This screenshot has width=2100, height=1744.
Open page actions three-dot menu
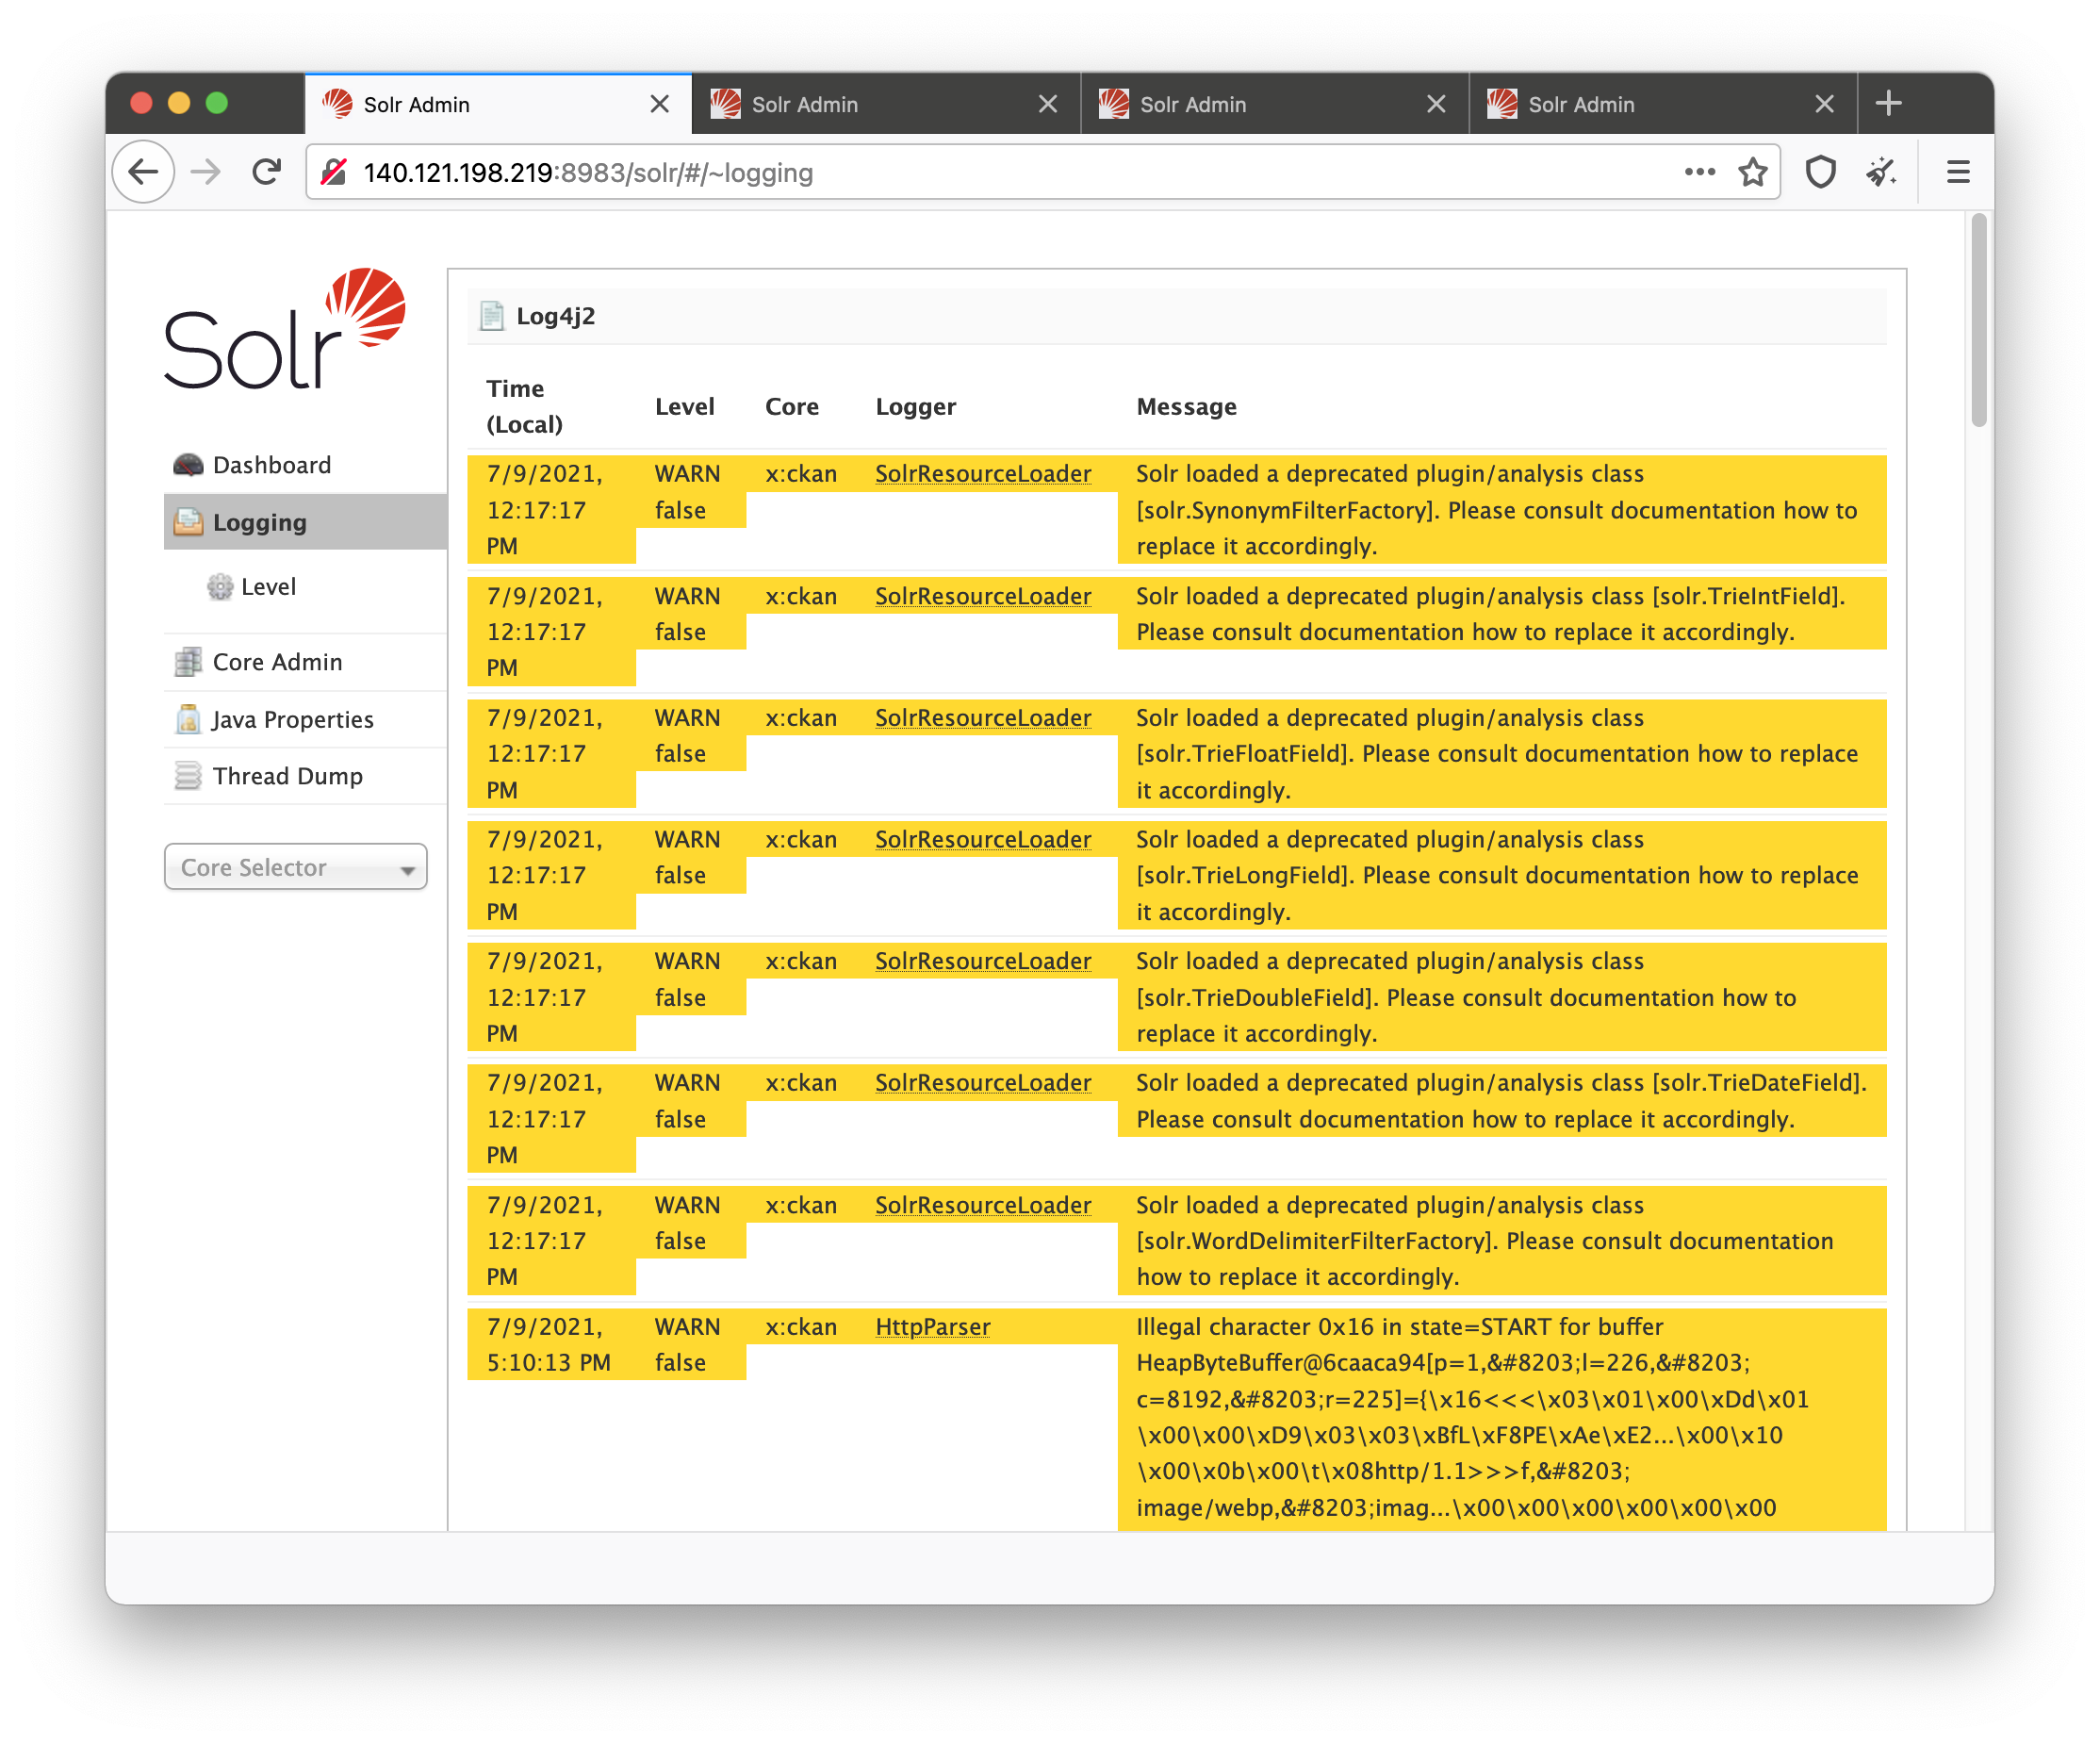[x=1699, y=172]
